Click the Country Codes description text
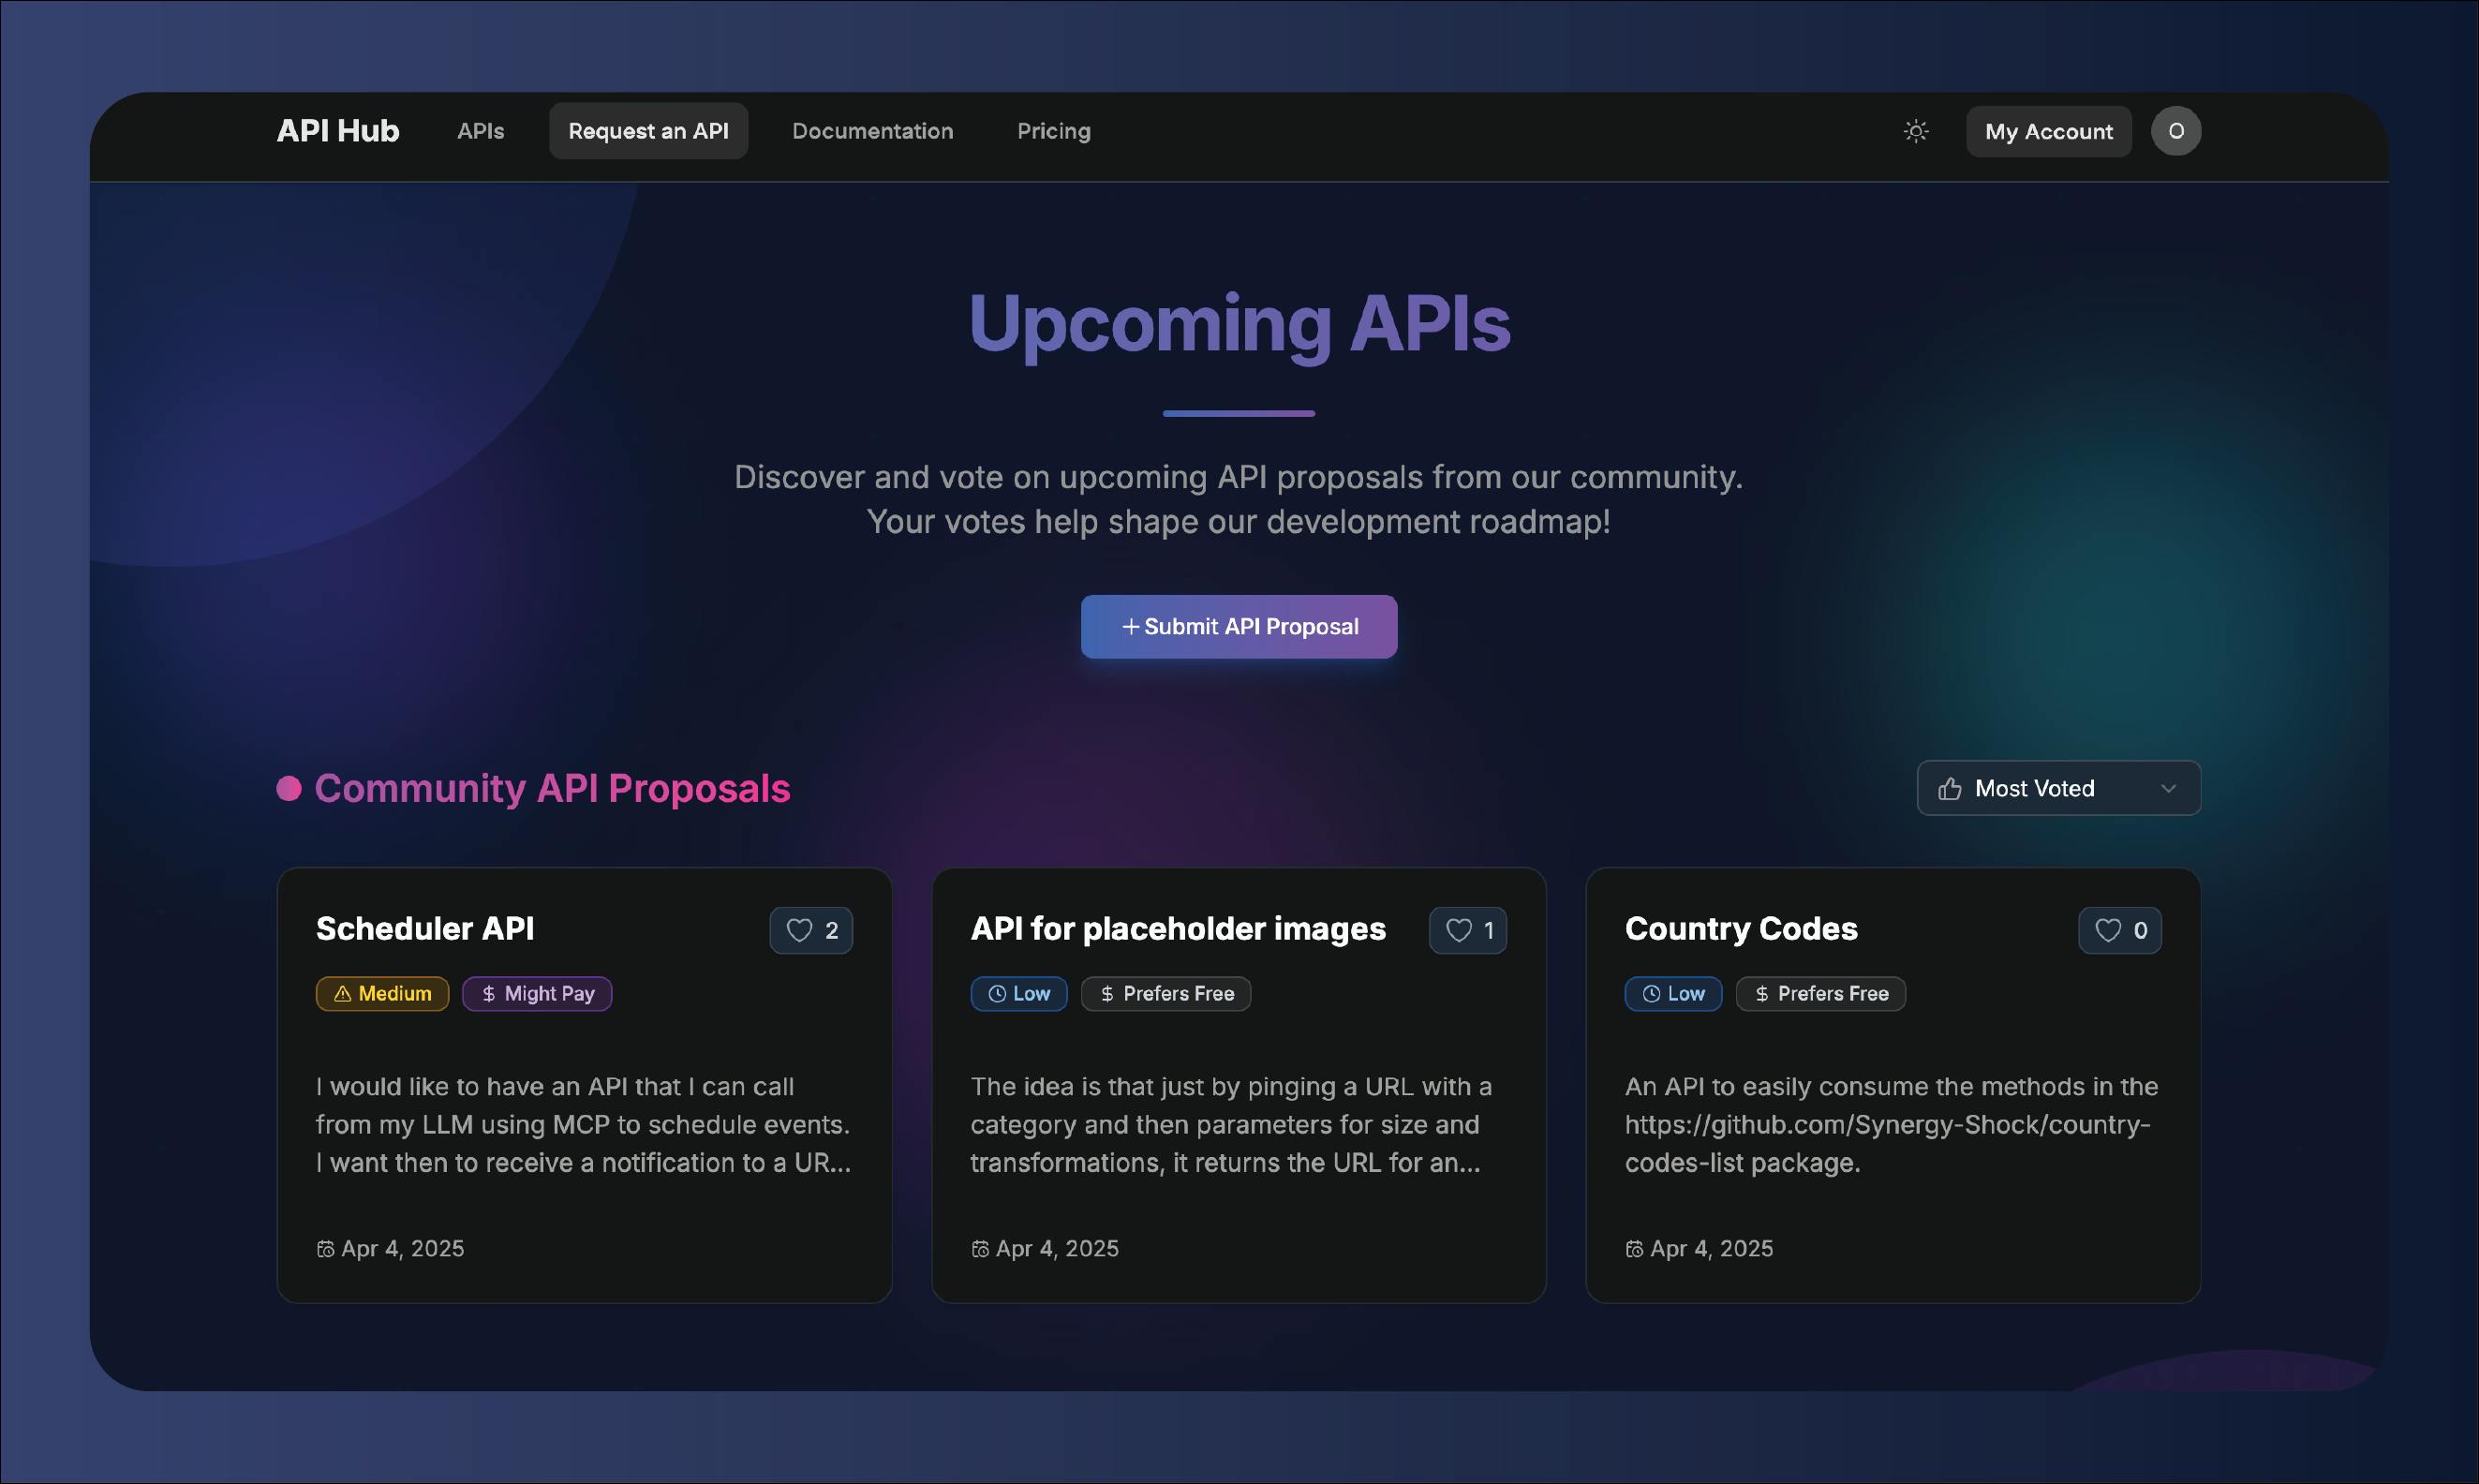 1891,1125
